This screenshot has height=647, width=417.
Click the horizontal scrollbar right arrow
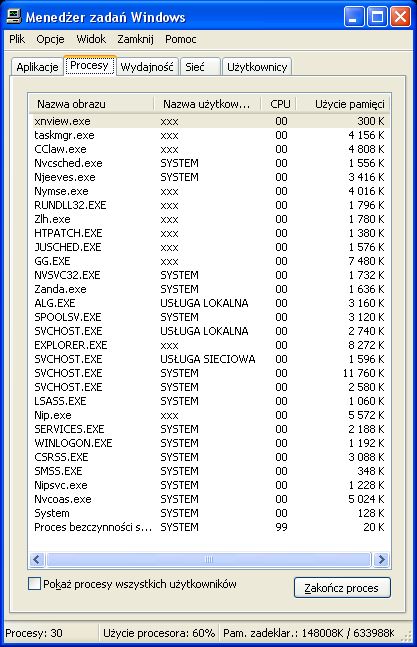click(x=381, y=560)
